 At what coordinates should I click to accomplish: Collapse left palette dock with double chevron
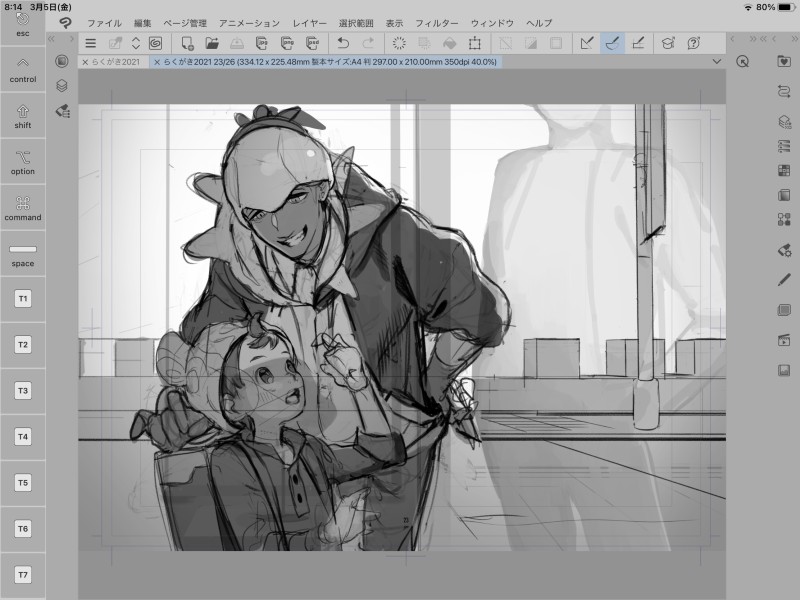pyautogui.click(x=51, y=39)
